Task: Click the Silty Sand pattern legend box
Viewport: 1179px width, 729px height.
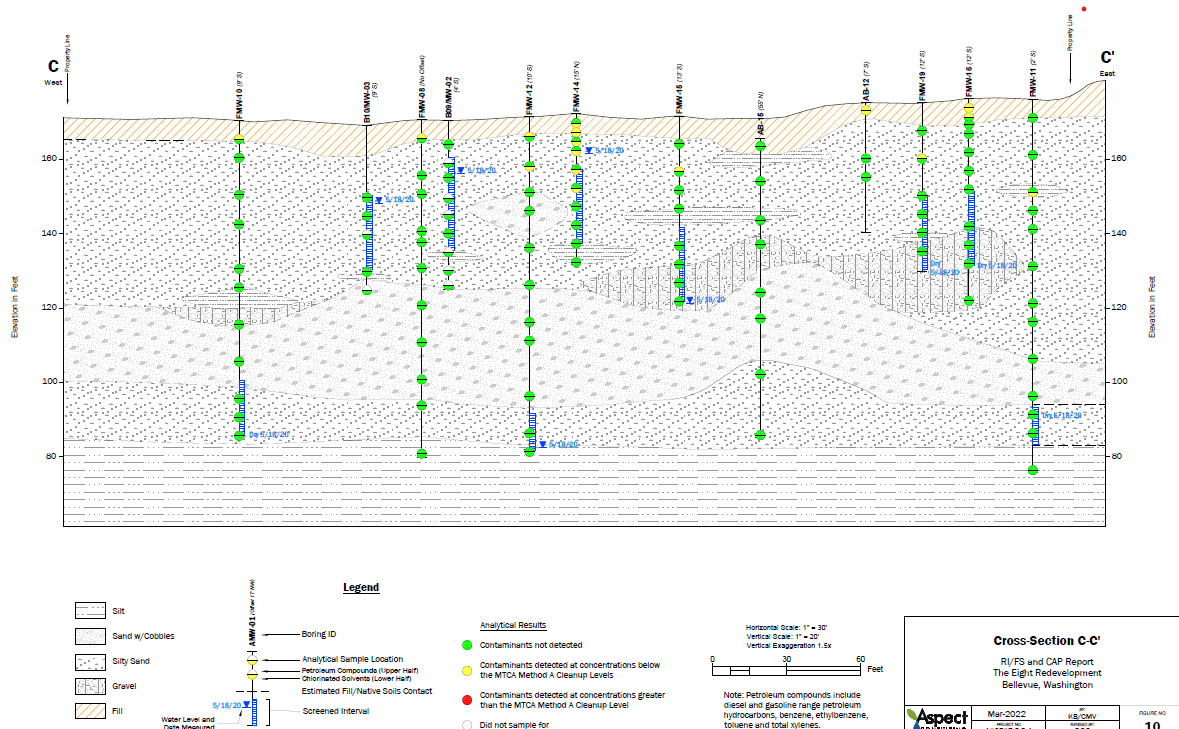Action: click(93, 662)
